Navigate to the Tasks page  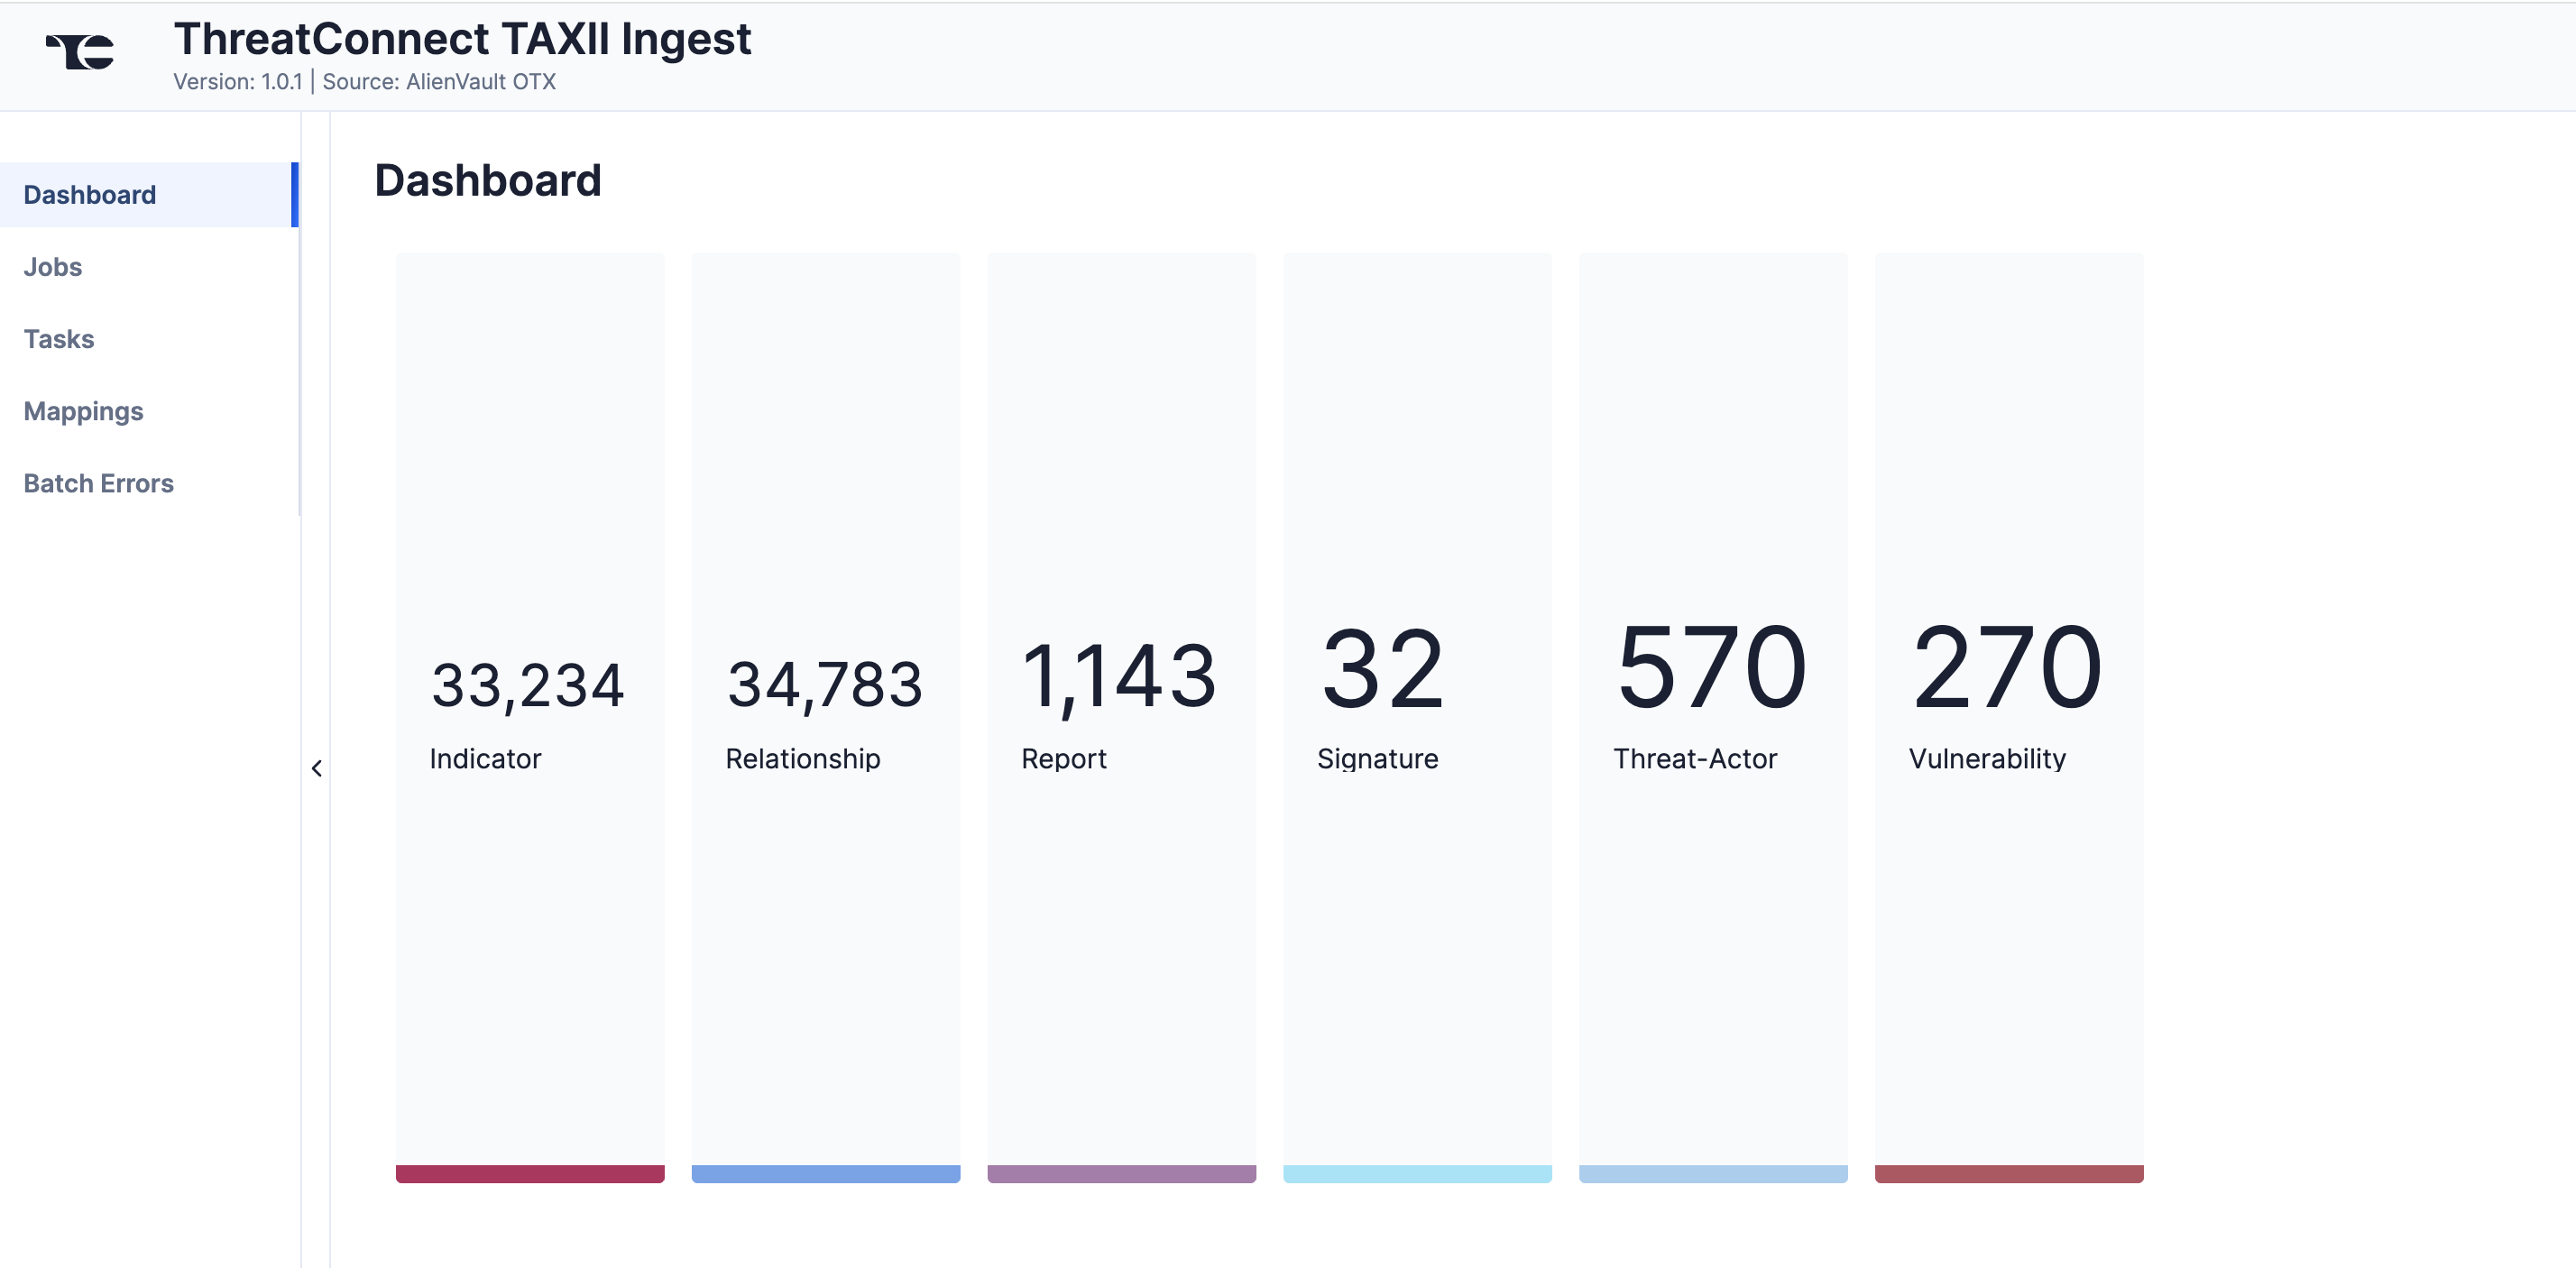coord(58,338)
